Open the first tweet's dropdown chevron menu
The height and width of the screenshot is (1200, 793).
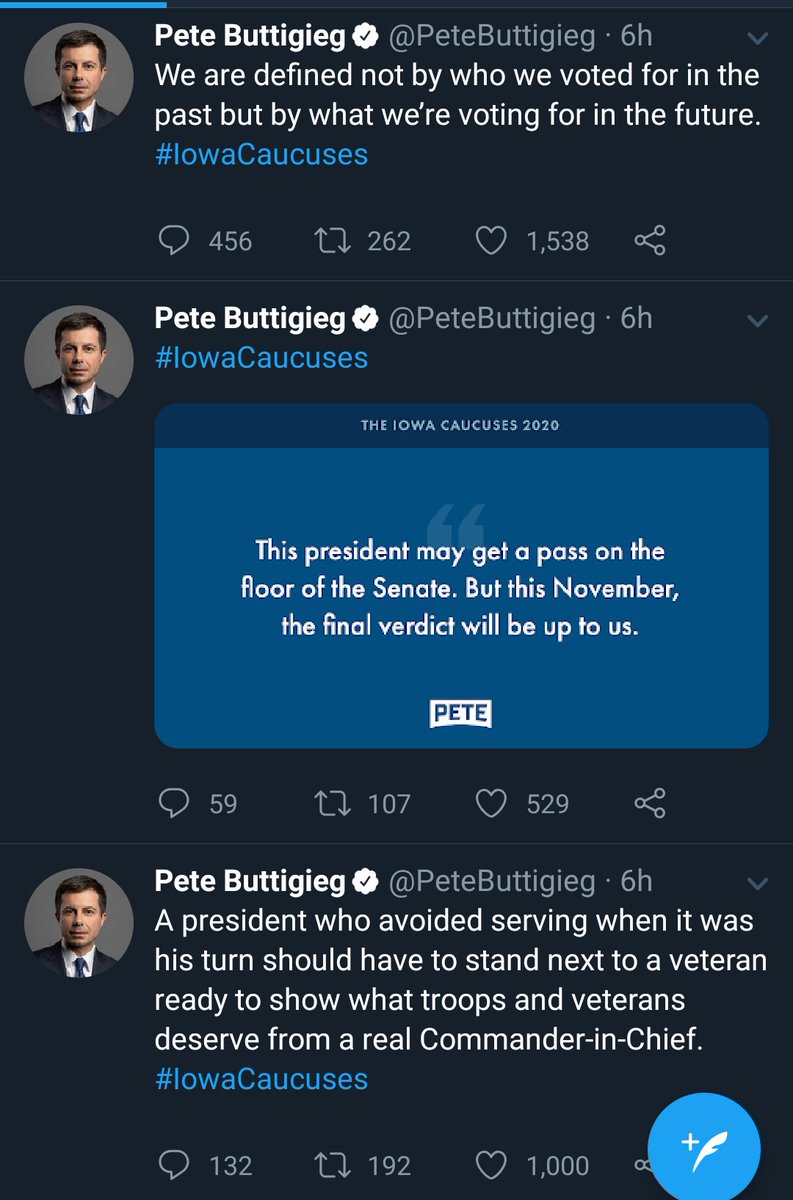tap(758, 40)
